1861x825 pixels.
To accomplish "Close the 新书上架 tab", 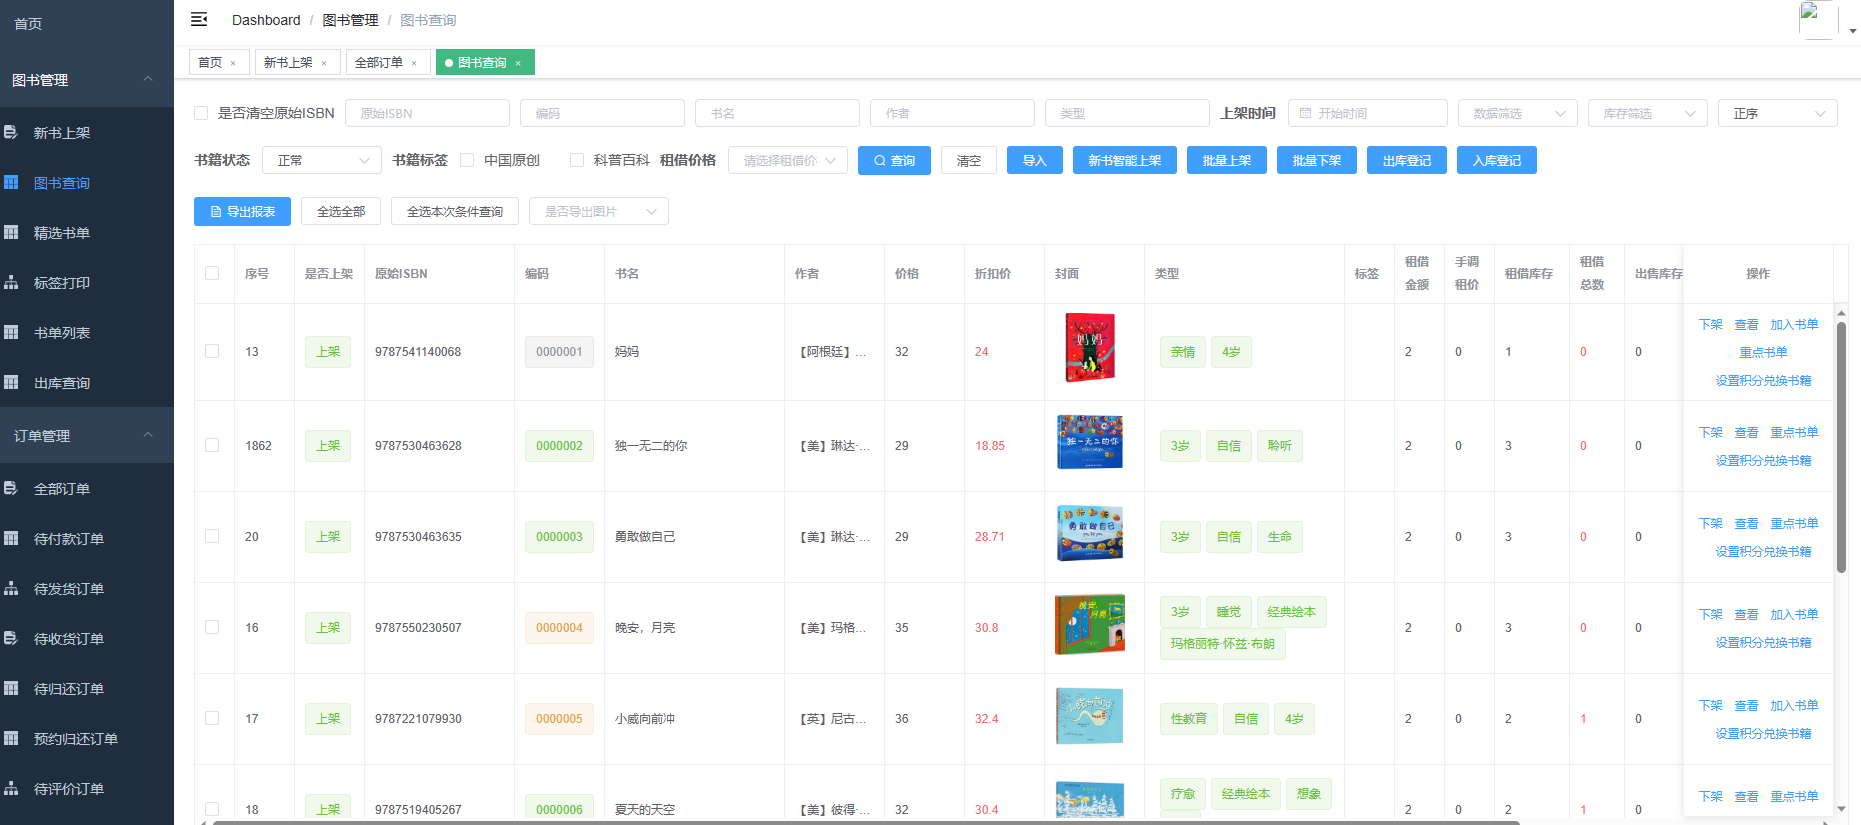I will (324, 63).
